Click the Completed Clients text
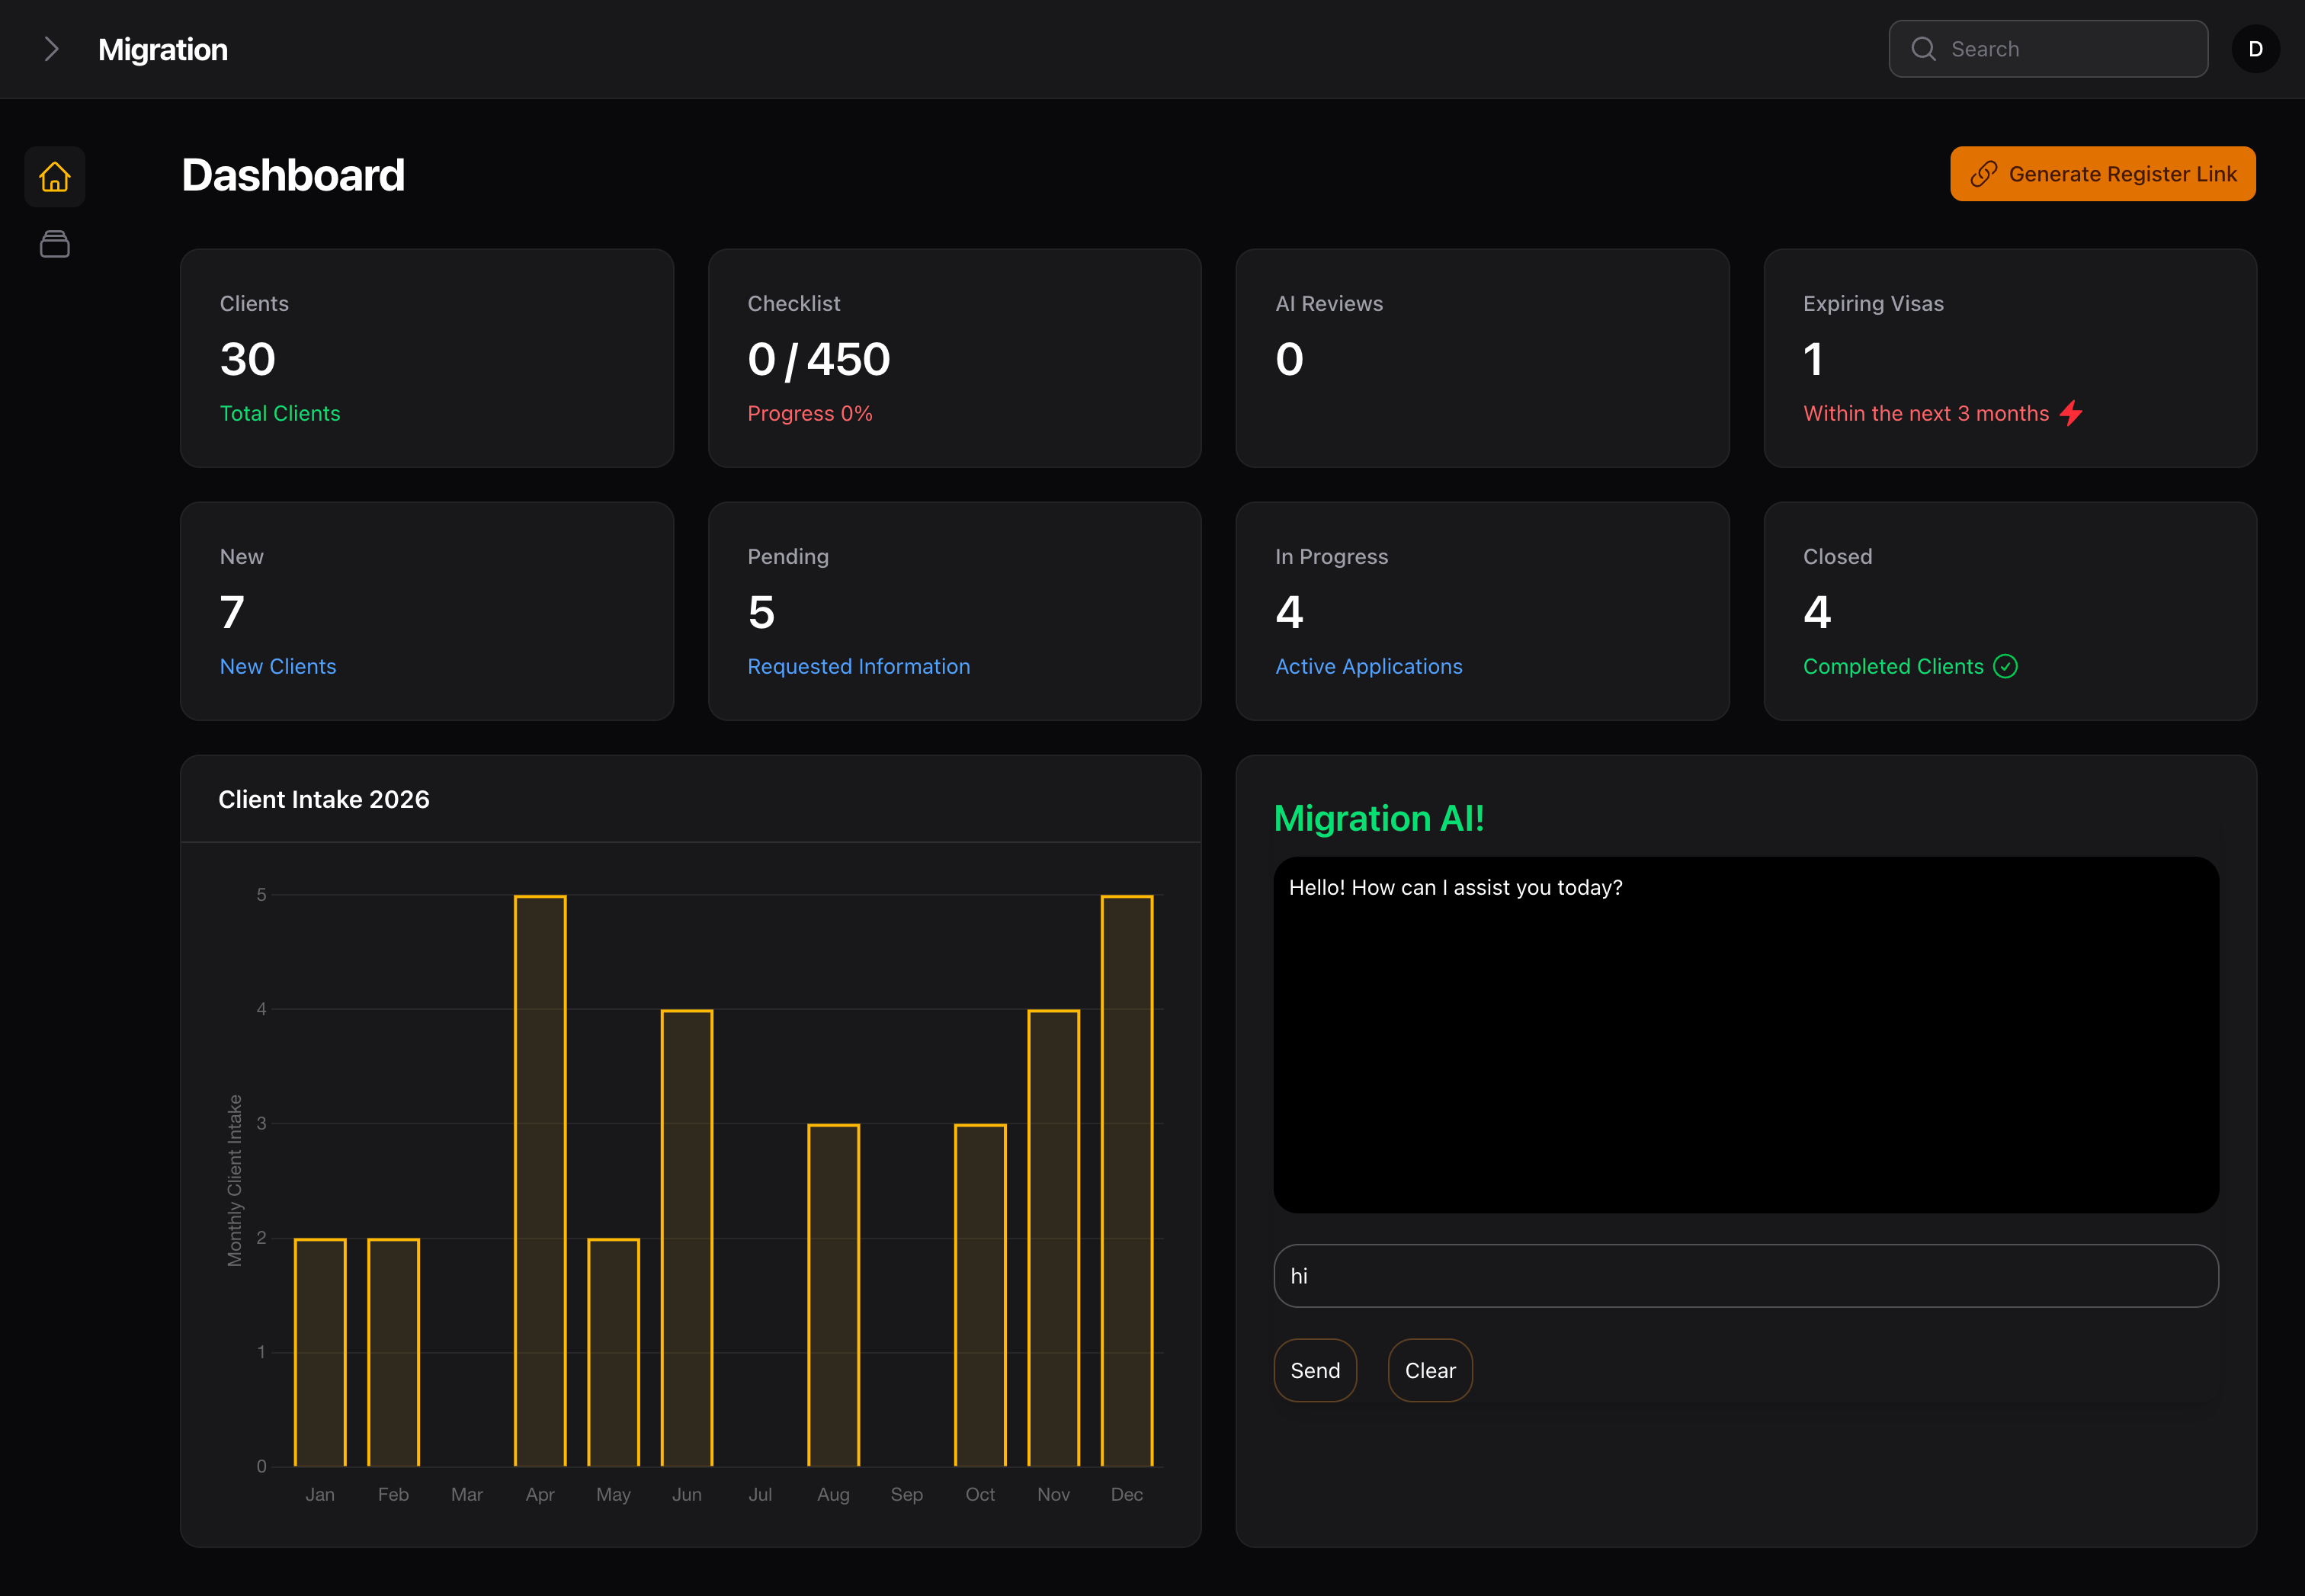This screenshot has width=2305, height=1596. [x=1893, y=666]
